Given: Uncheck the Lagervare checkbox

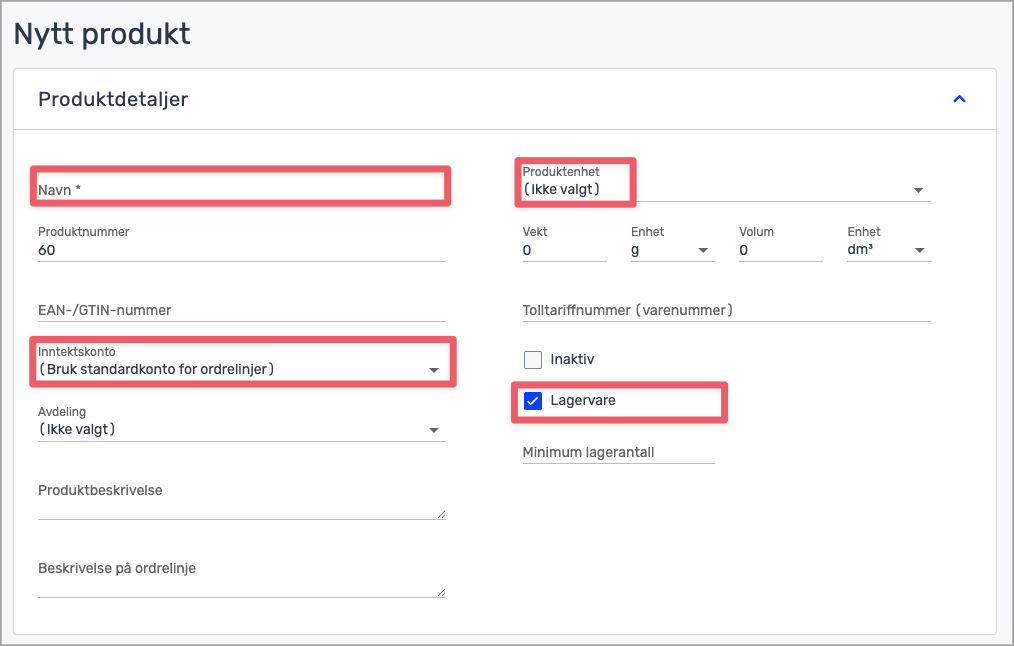Looking at the screenshot, I should 533,401.
